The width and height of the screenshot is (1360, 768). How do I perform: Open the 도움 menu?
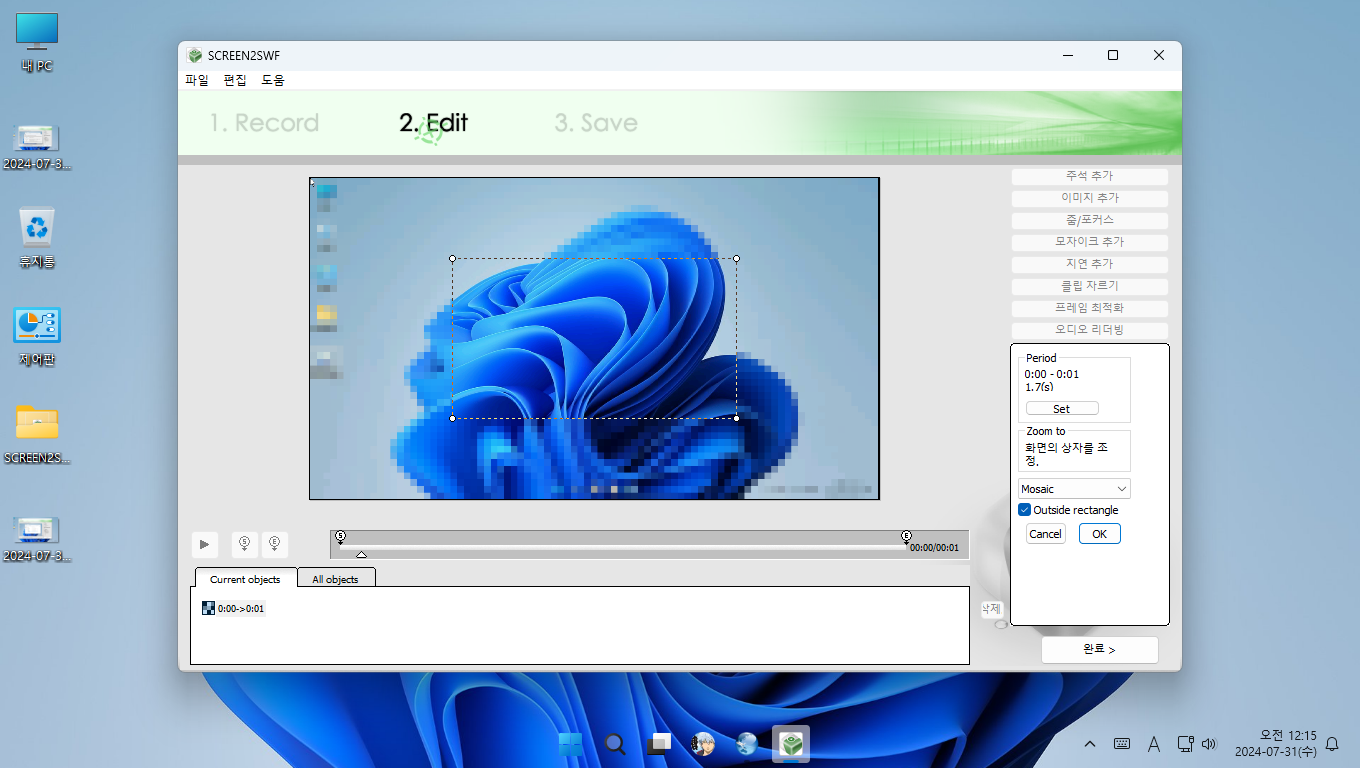[273, 80]
